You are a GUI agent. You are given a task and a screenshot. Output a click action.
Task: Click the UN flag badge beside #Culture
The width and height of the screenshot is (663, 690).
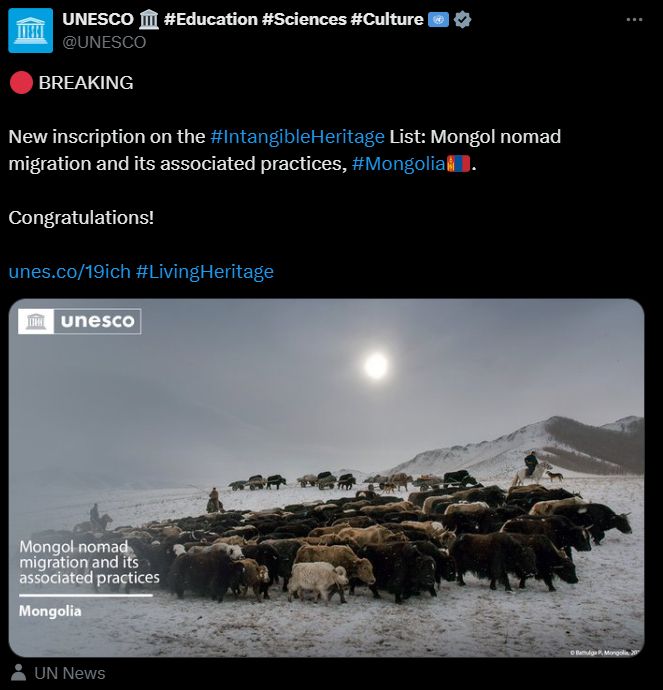coord(438,20)
